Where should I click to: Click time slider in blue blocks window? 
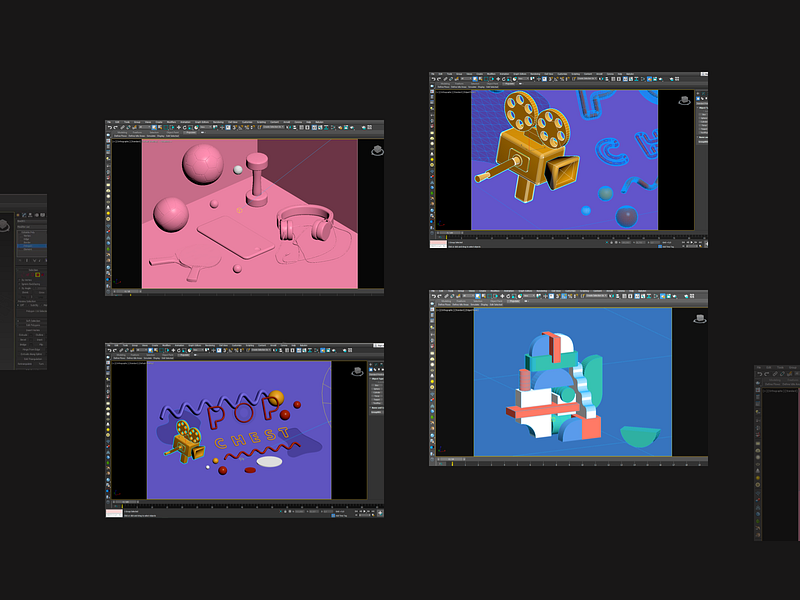(x=452, y=459)
